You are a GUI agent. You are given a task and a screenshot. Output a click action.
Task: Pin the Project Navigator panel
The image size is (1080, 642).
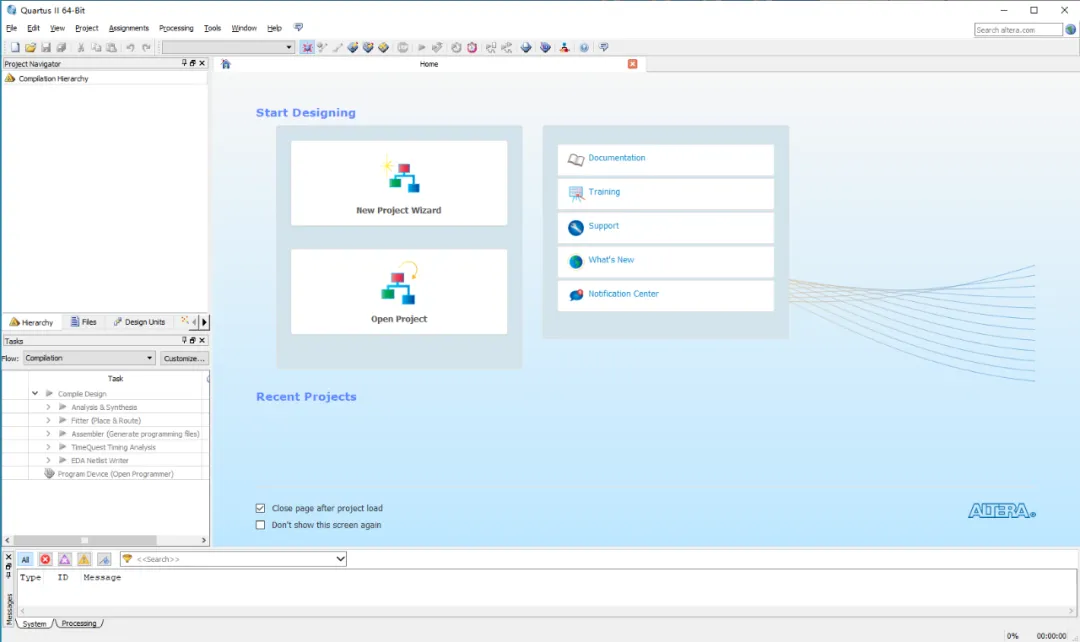point(184,63)
